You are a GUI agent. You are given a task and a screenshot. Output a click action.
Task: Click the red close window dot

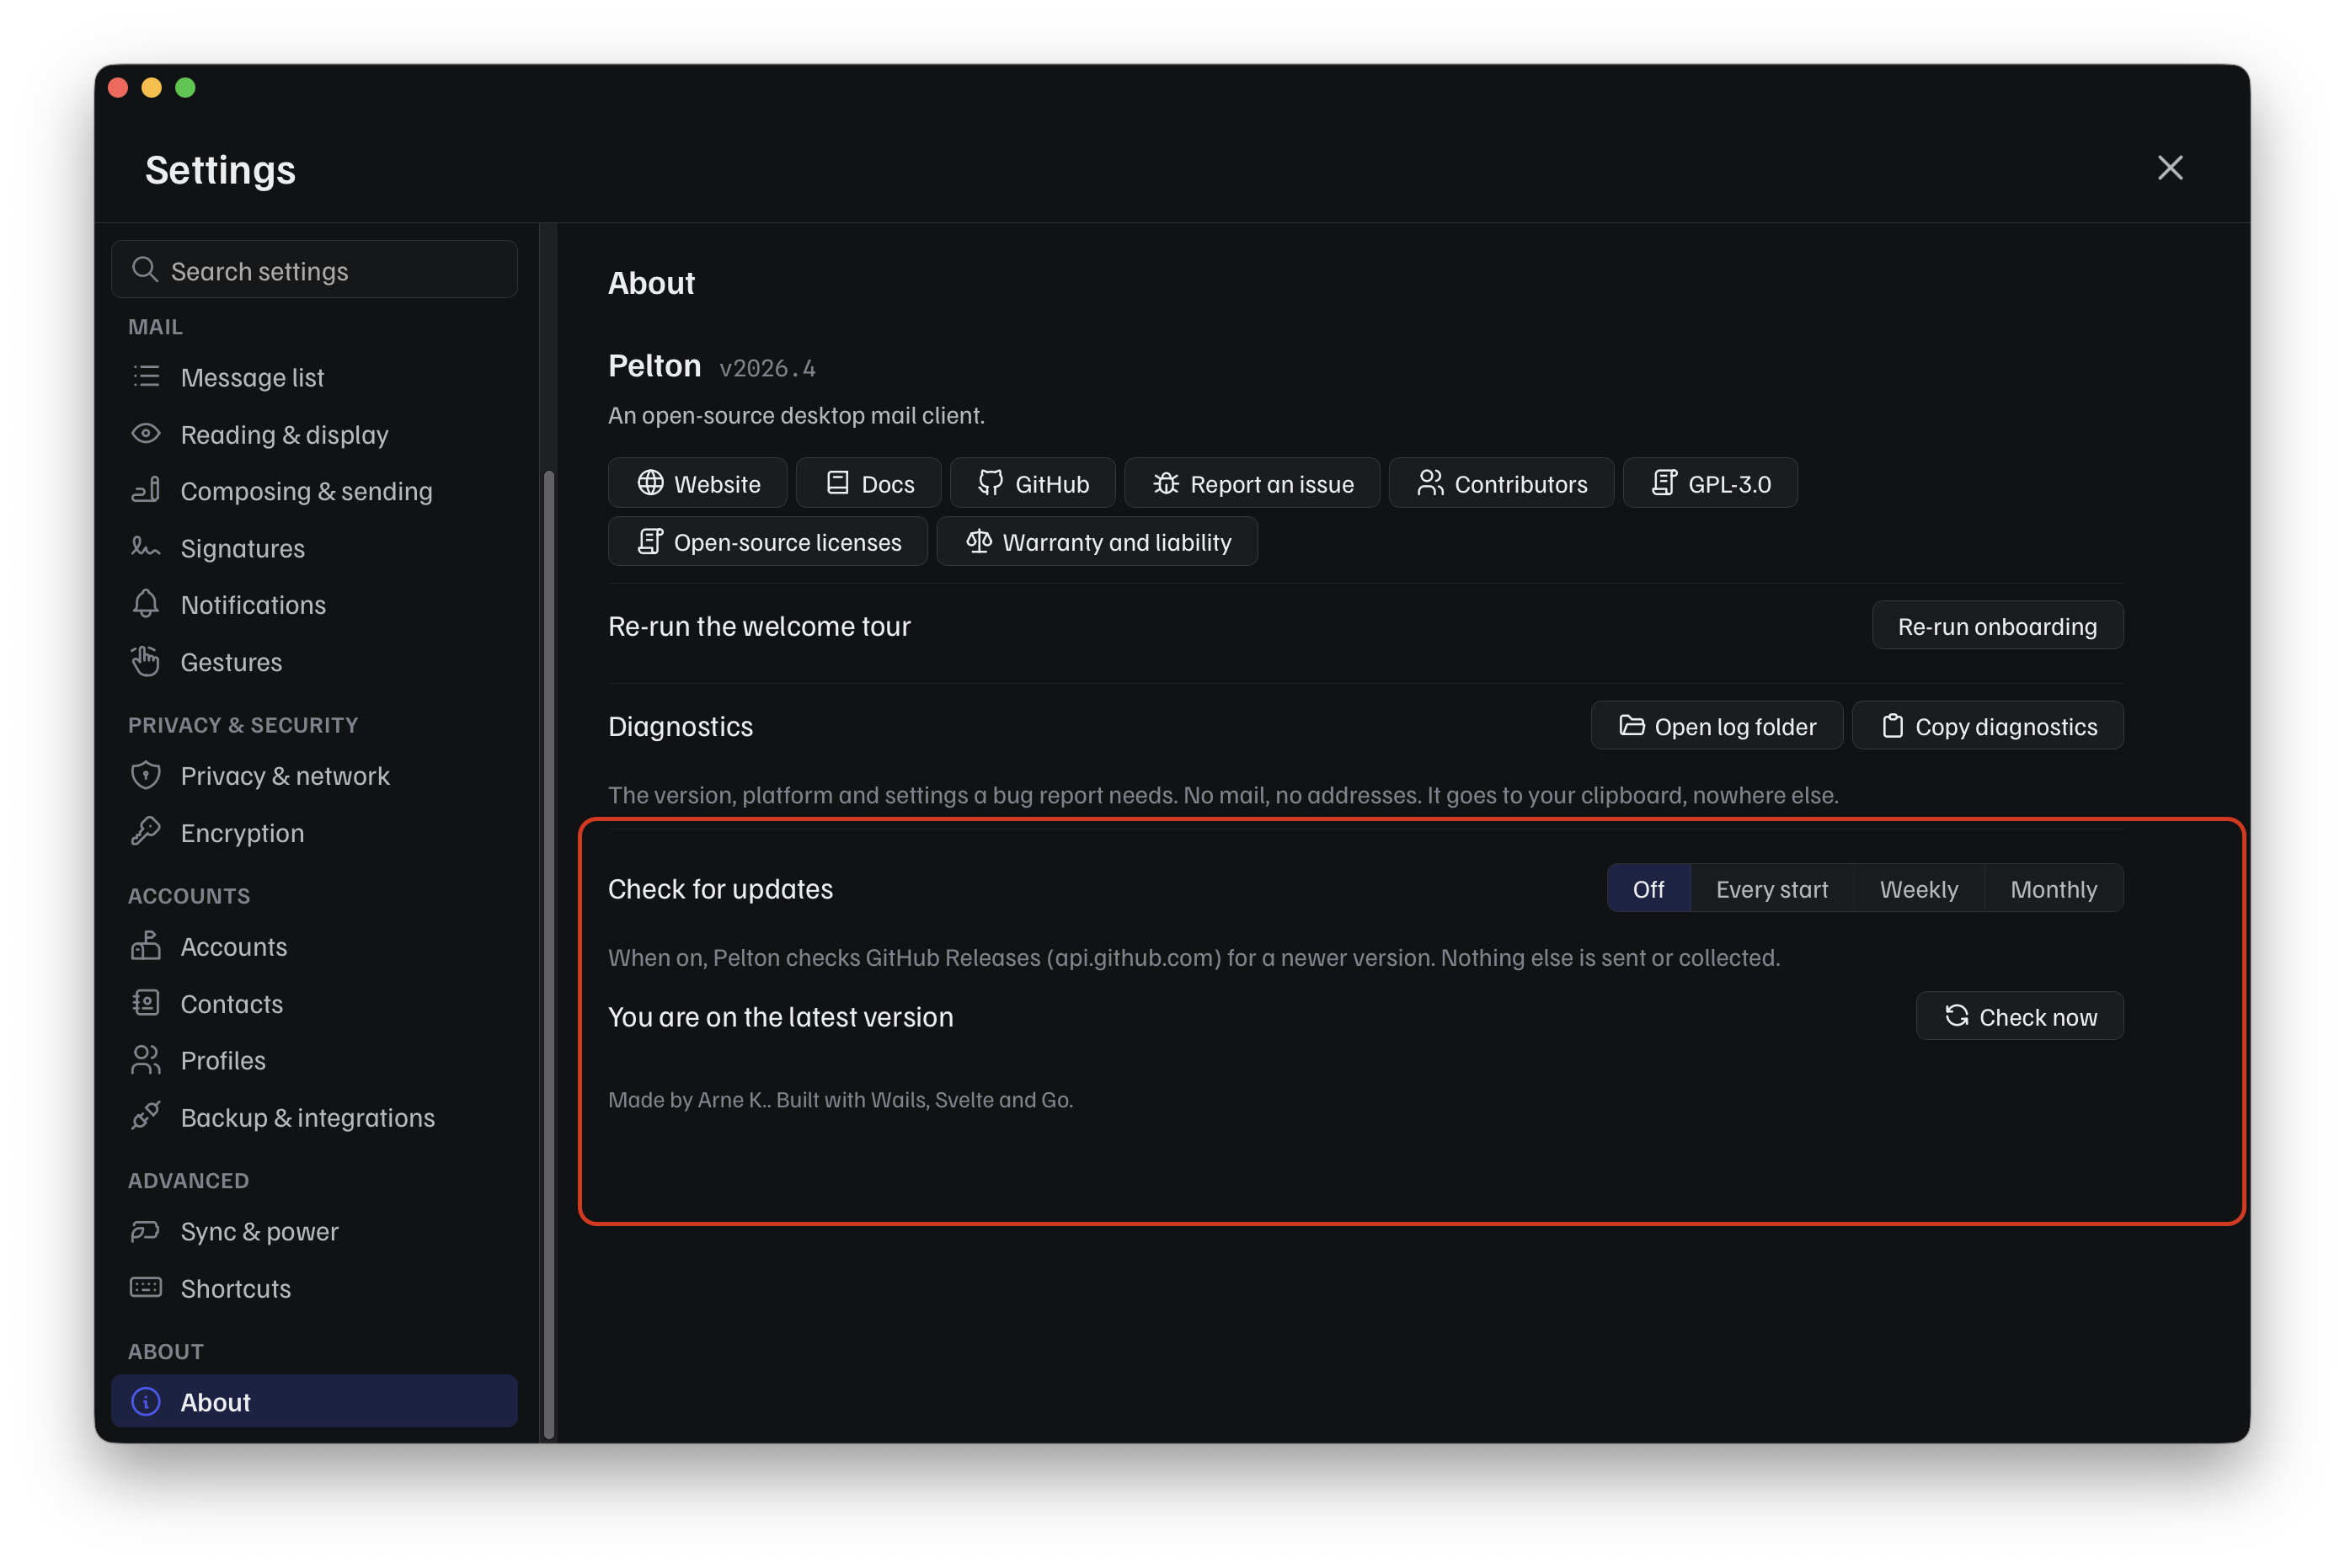tap(118, 87)
